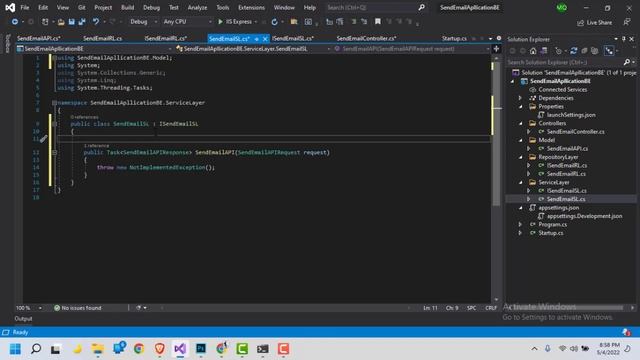Click the Solution Explorer search magnifier

(627, 62)
